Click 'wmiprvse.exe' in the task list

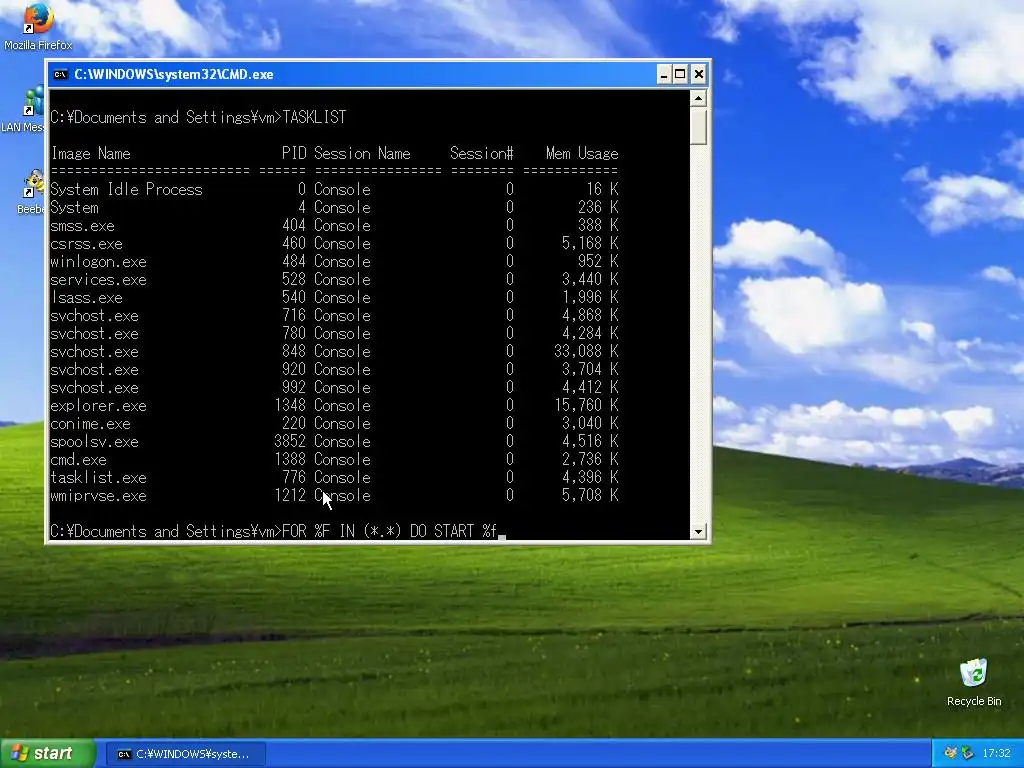tap(99, 496)
